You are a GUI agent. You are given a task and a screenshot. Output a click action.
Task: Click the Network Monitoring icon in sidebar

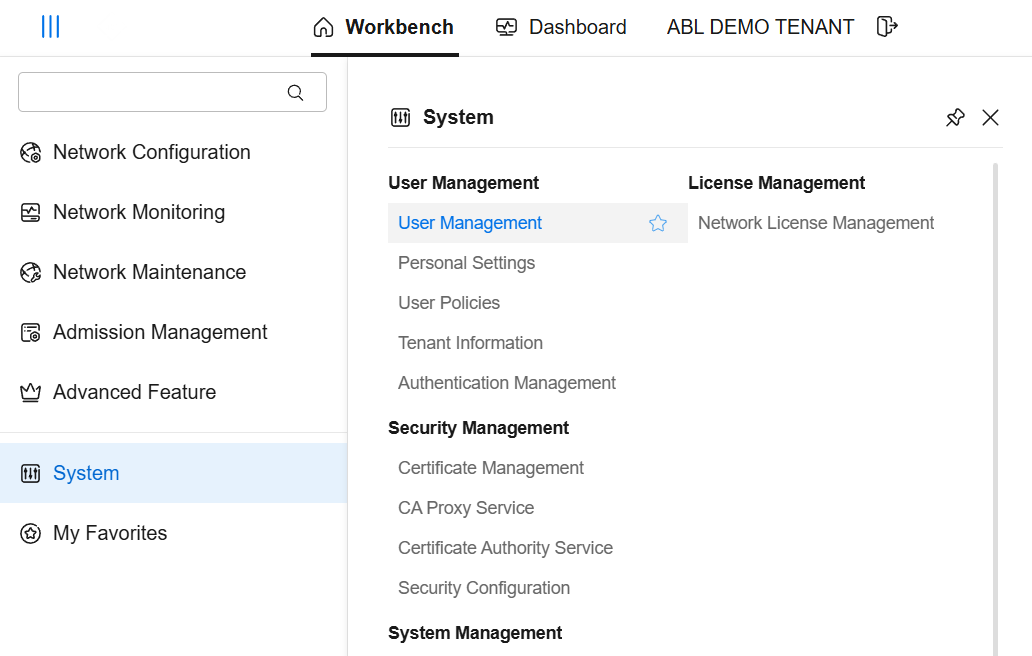31,213
